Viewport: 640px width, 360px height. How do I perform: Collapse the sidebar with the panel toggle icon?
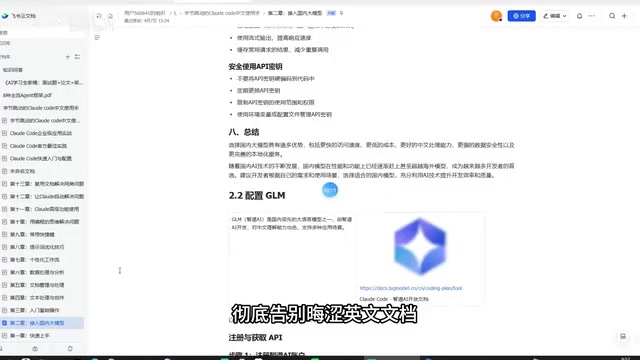tap(99, 16)
